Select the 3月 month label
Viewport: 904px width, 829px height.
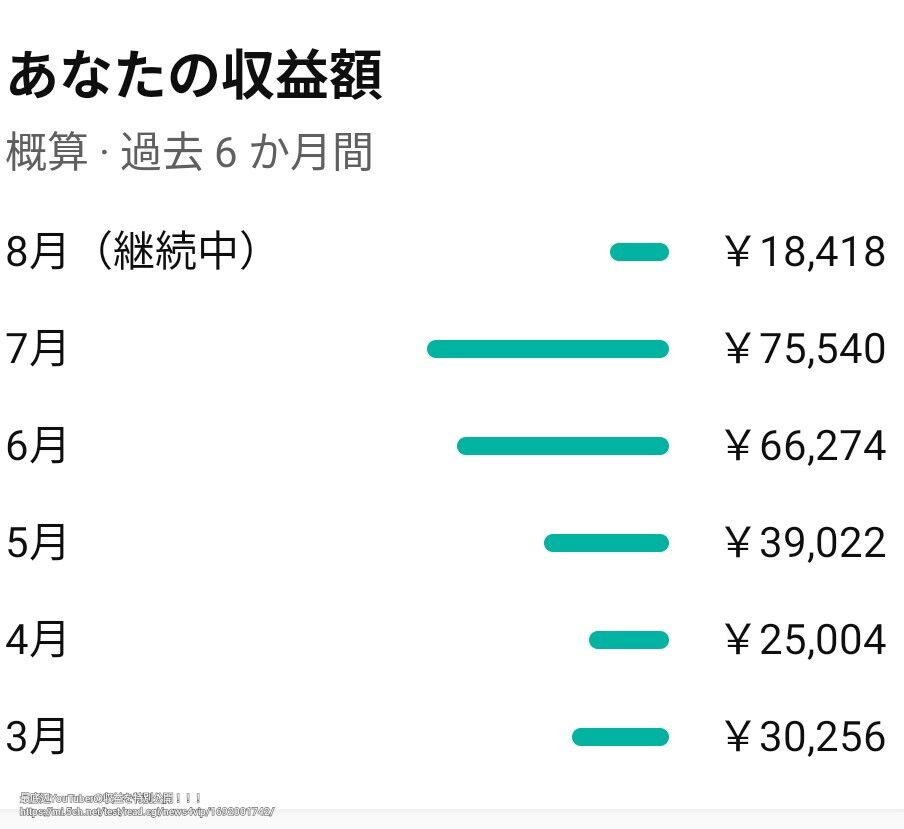click(37, 737)
